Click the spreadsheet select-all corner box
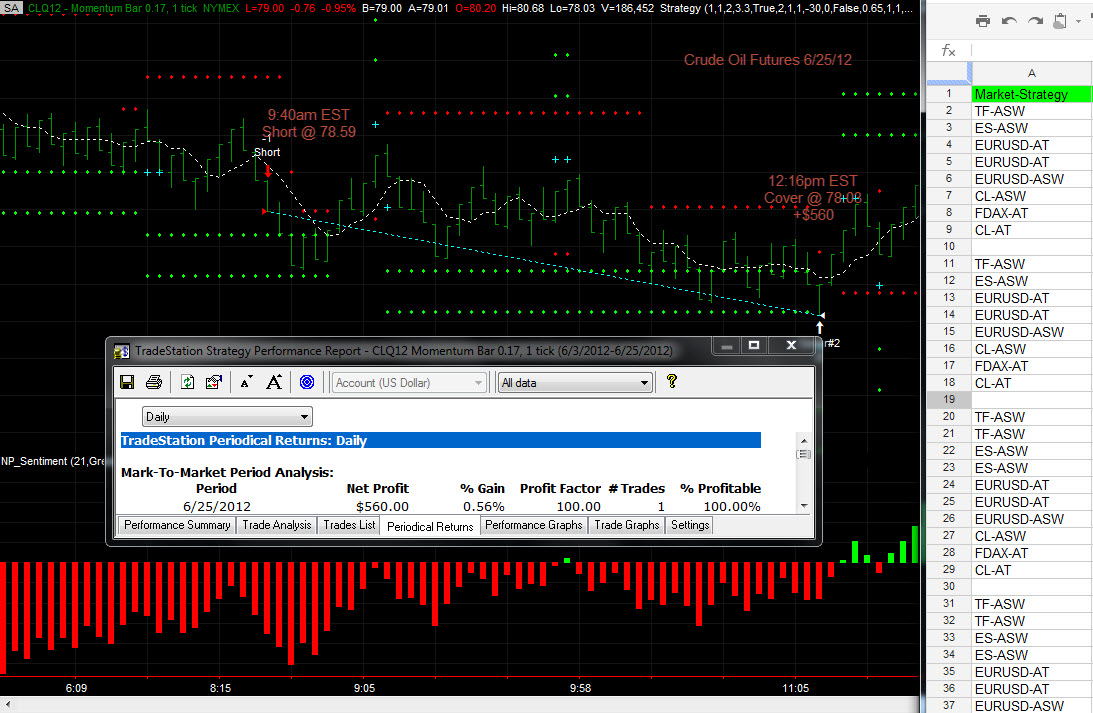 point(949,73)
